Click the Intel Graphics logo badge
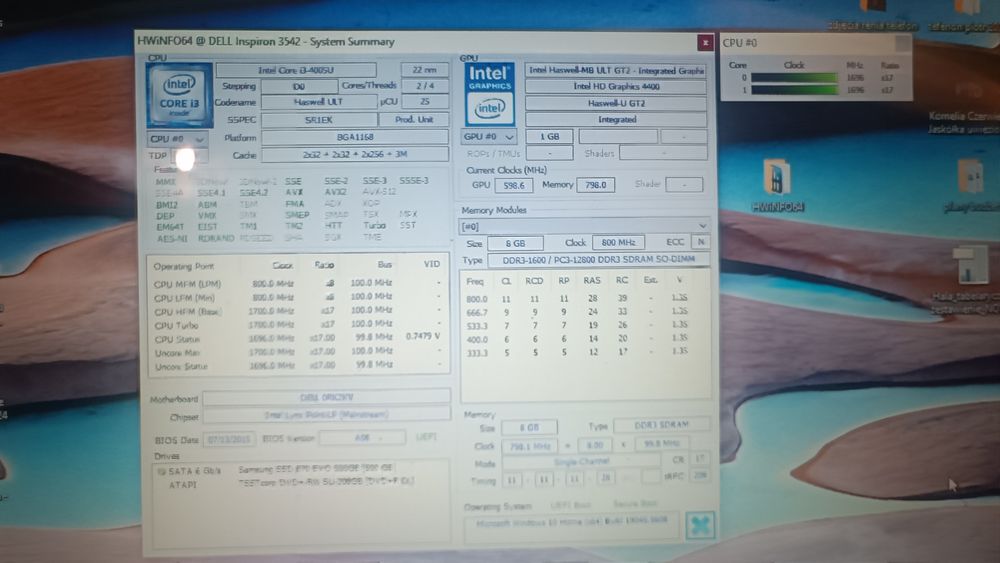 click(489, 93)
